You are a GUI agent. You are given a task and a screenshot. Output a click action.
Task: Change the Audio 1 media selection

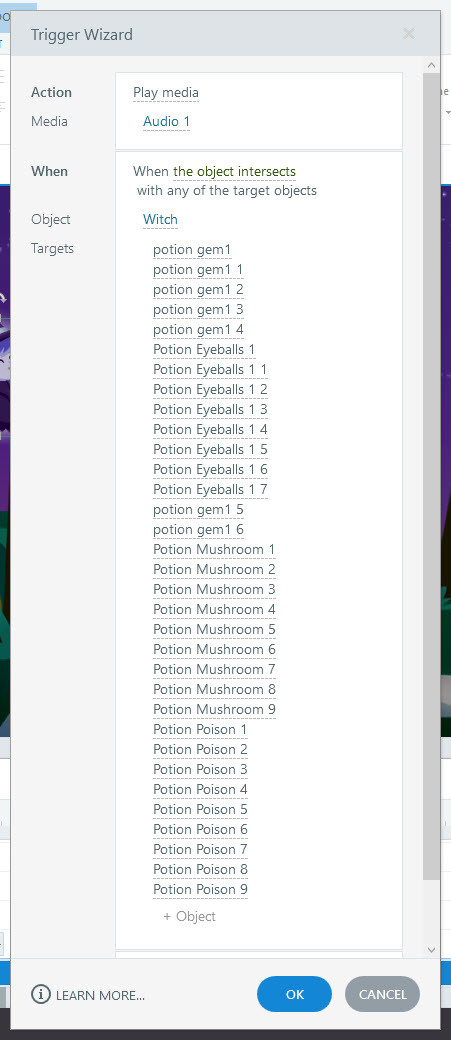(x=166, y=121)
